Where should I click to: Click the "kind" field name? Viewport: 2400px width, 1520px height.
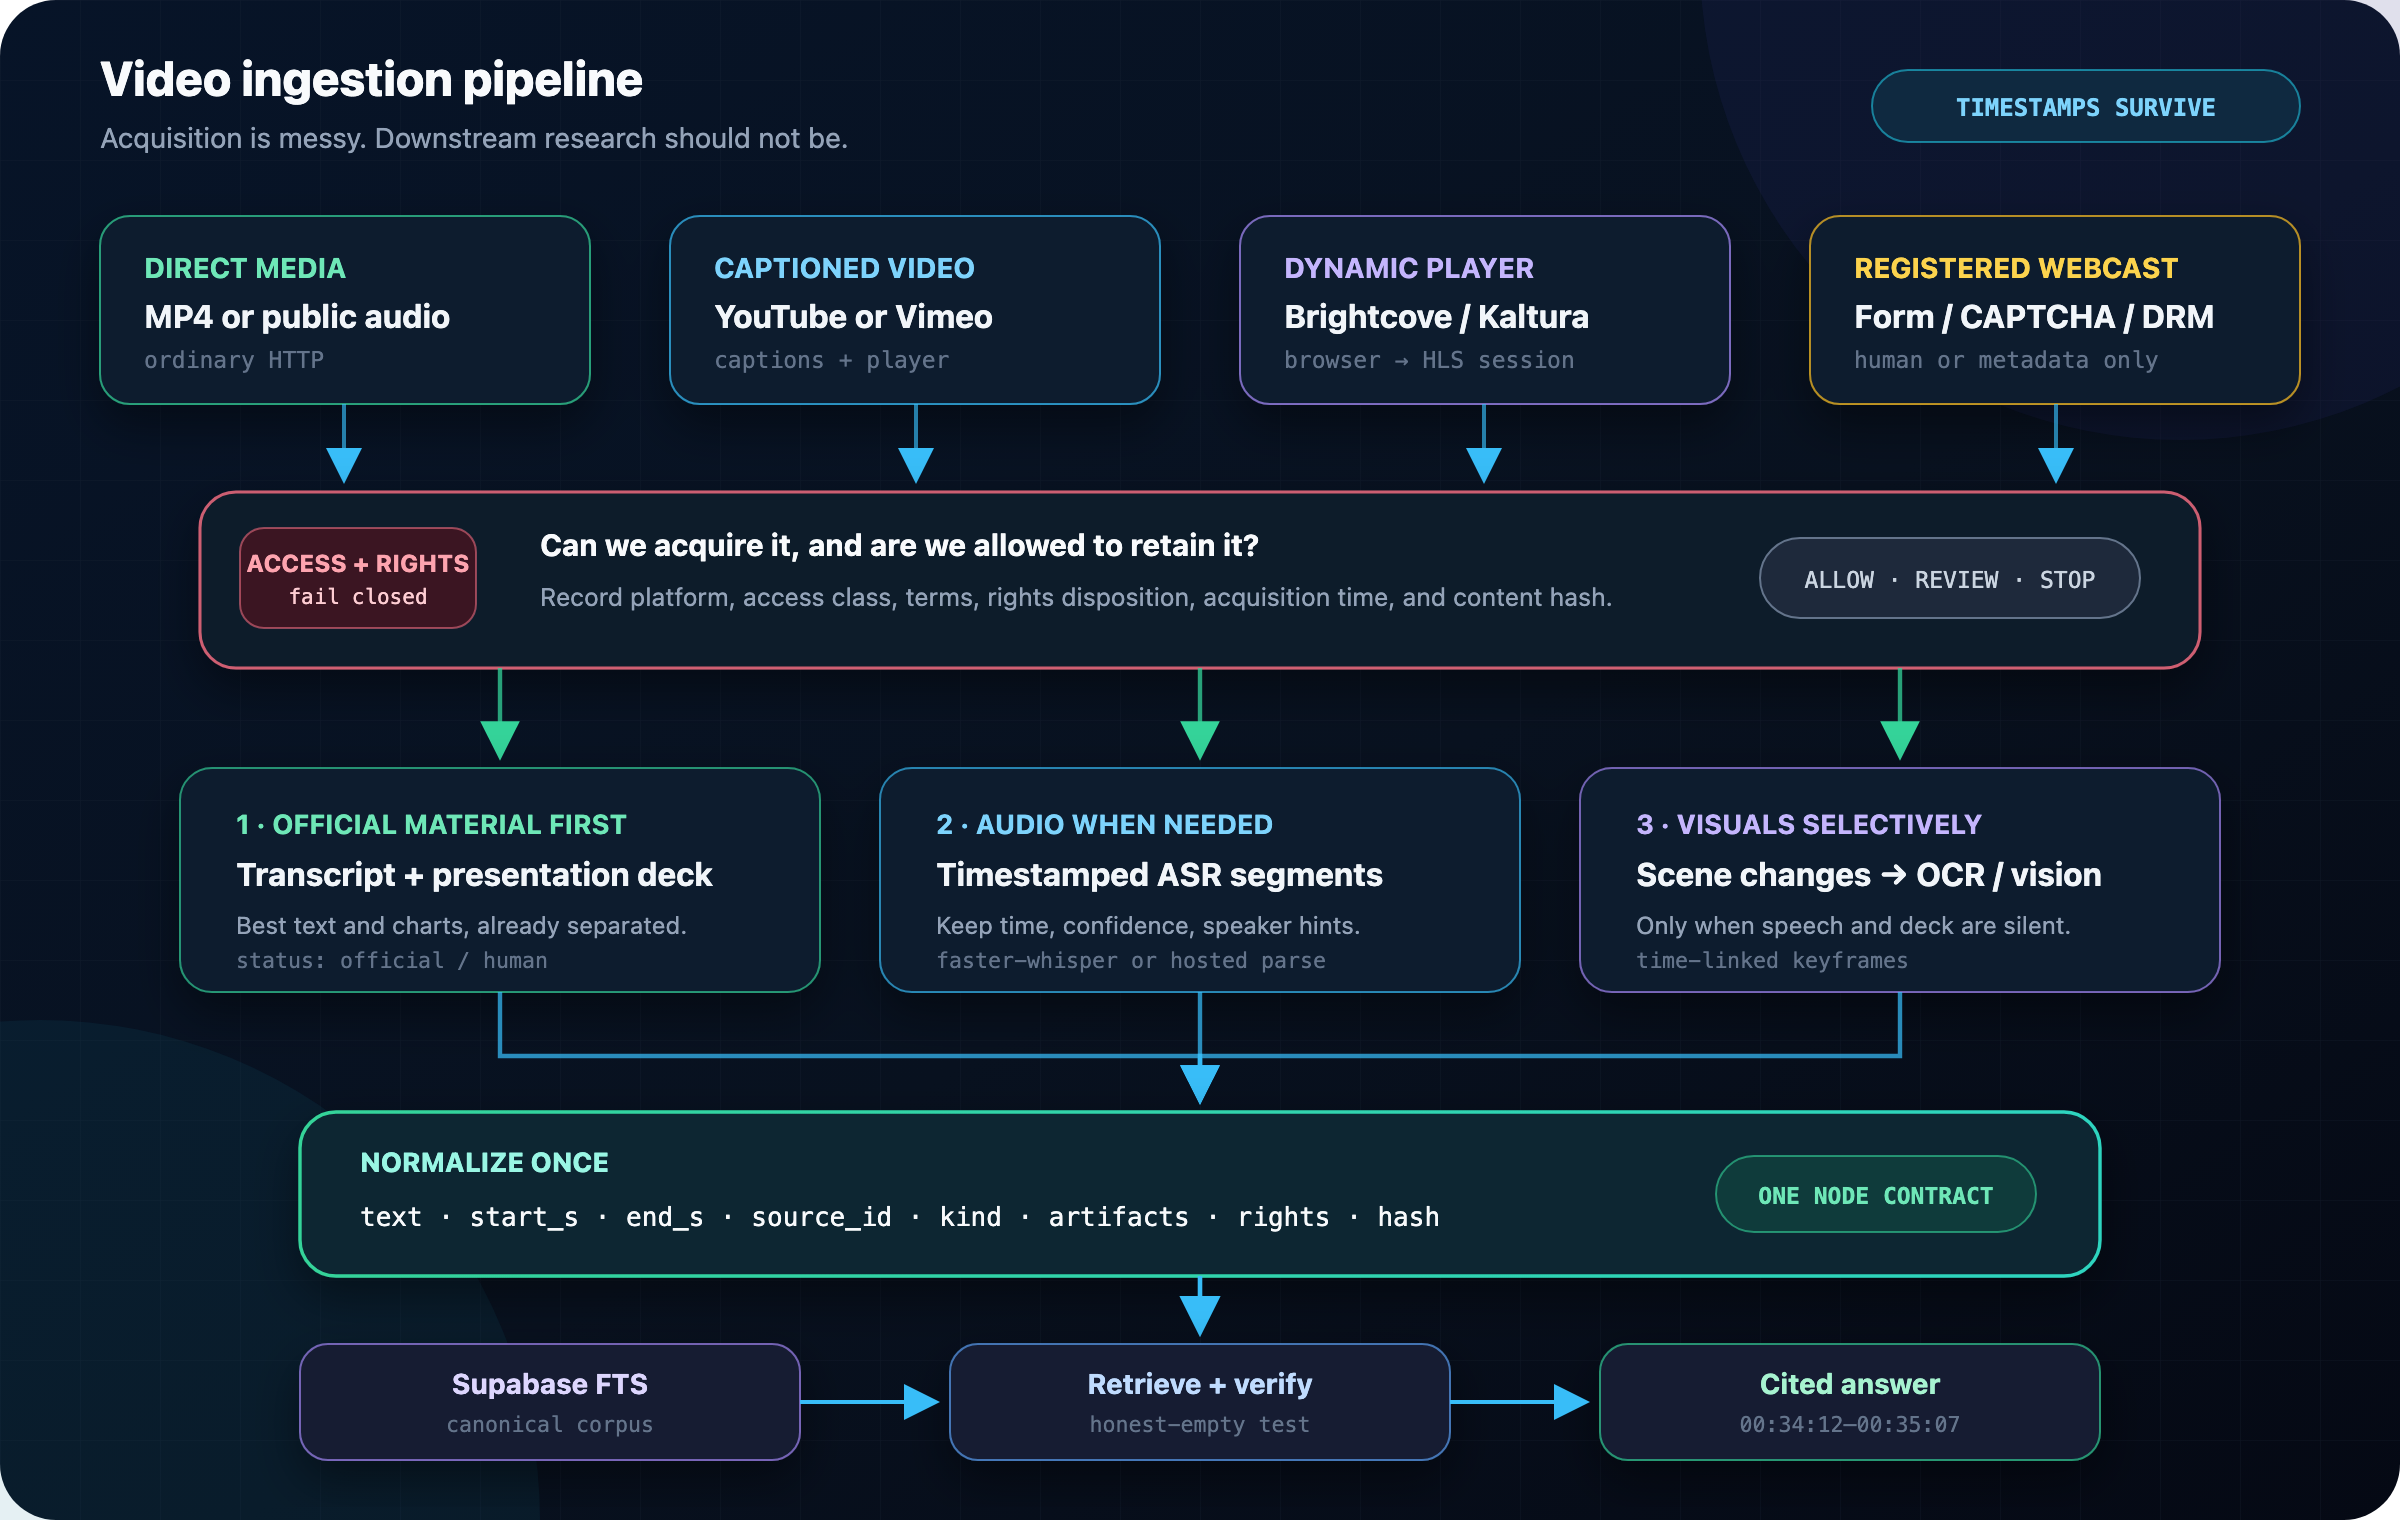(x=970, y=1217)
